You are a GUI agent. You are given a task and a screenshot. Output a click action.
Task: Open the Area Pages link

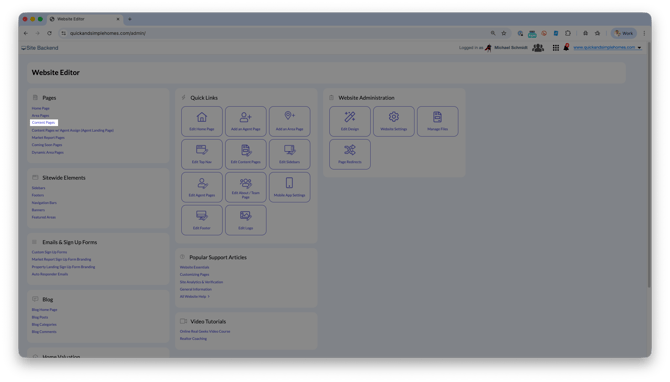point(40,116)
